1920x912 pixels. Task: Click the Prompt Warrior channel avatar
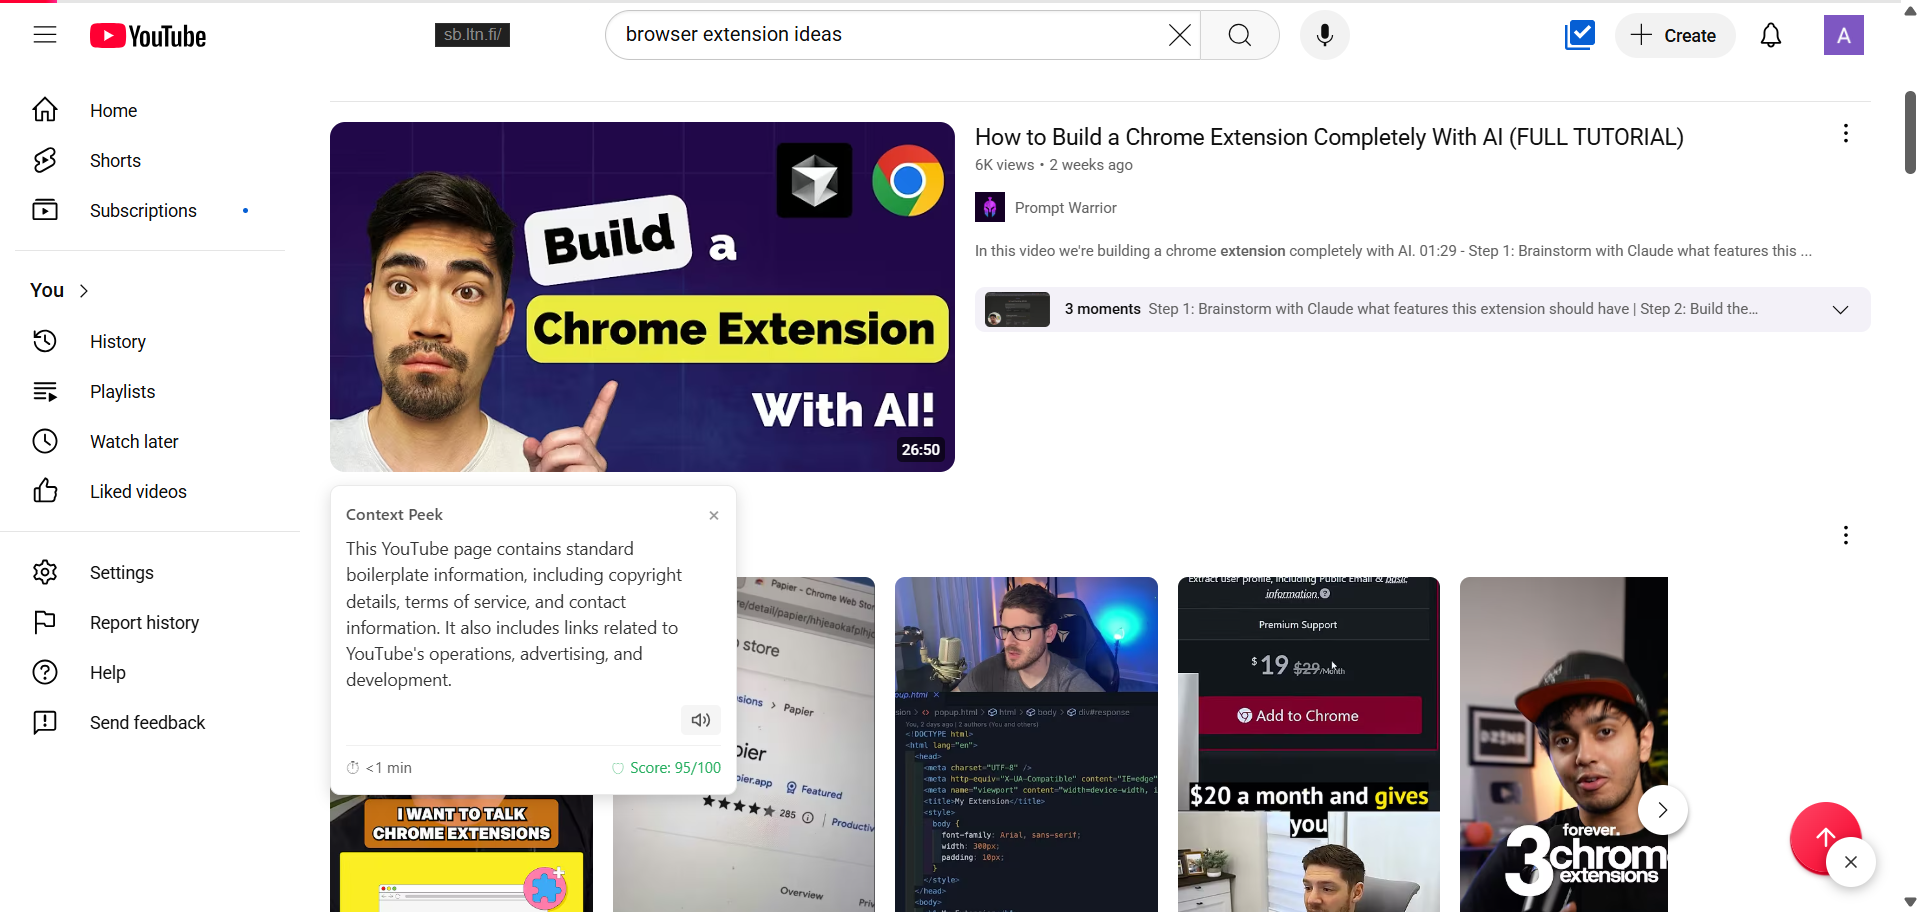point(990,207)
